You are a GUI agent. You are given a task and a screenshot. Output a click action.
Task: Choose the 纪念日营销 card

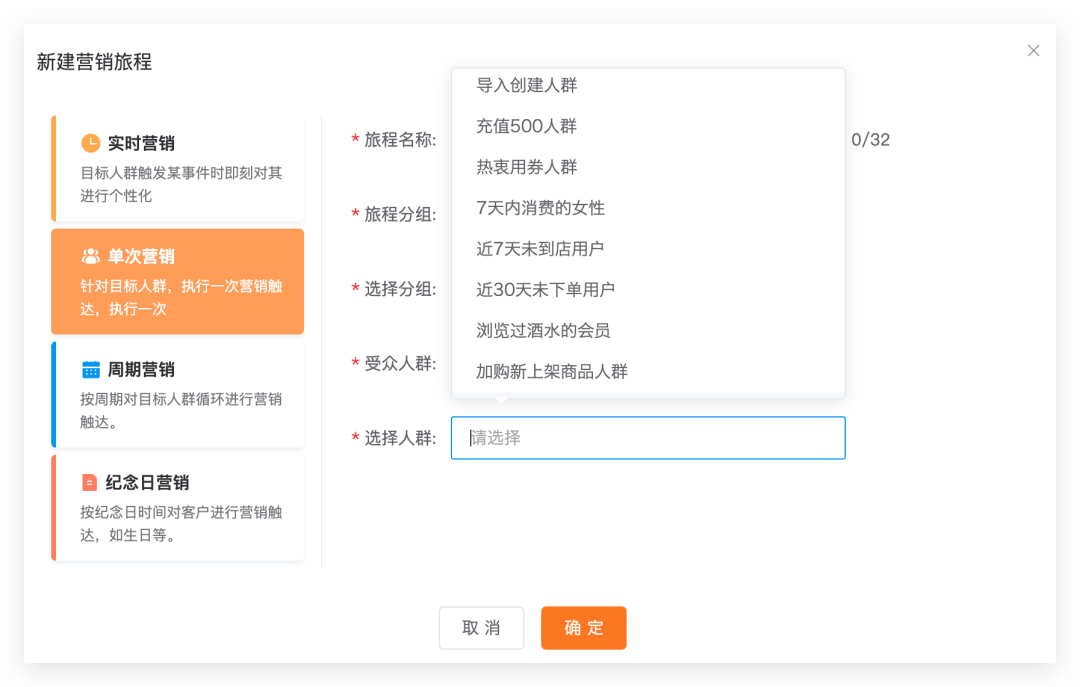coord(178,507)
